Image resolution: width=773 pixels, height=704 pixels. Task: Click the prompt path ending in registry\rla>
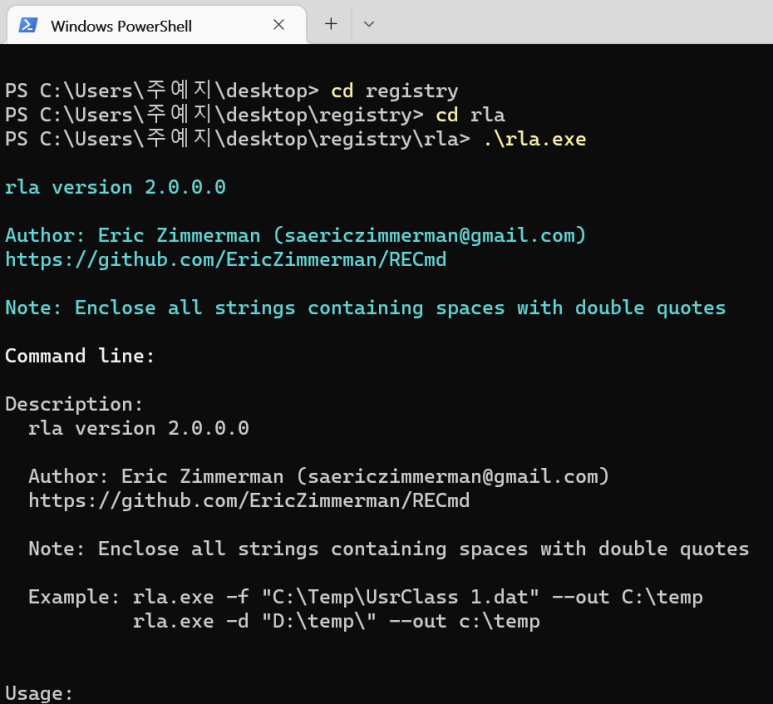click(x=238, y=139)
